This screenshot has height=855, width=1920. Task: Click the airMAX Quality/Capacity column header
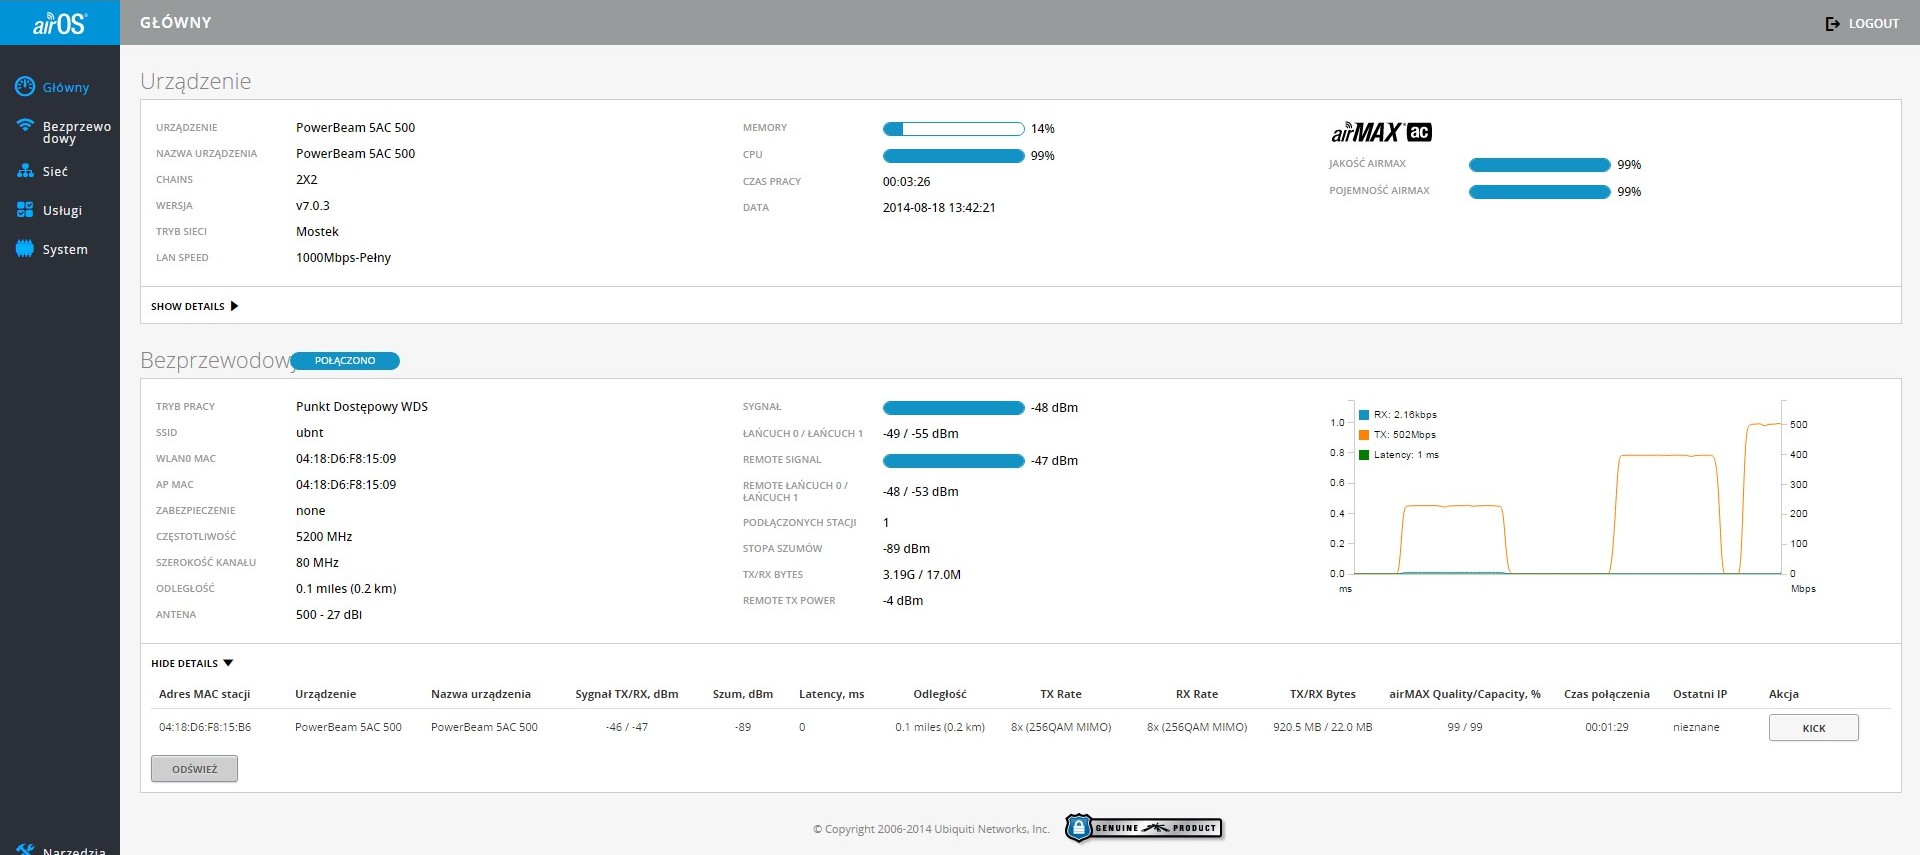[x=1465, y=694]
